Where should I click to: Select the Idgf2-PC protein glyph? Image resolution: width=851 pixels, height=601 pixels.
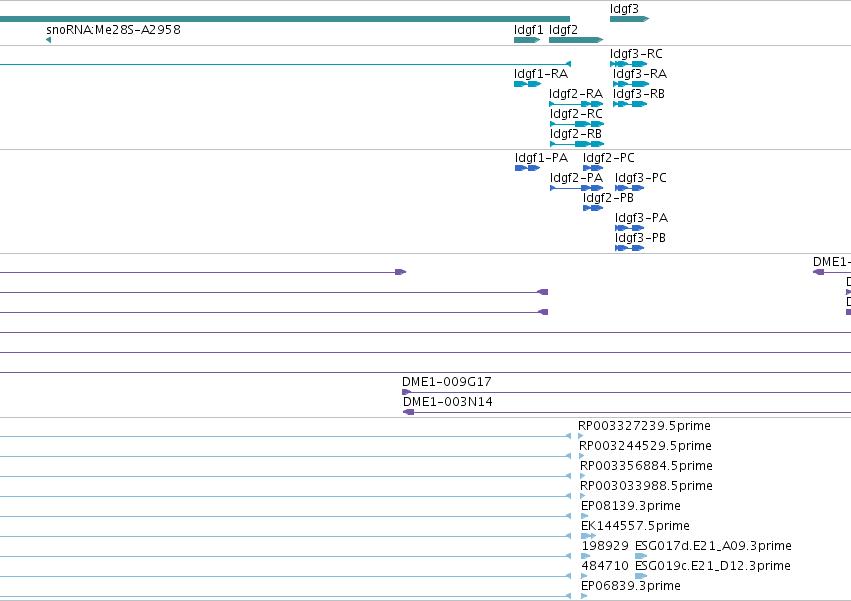coord(593,168)
